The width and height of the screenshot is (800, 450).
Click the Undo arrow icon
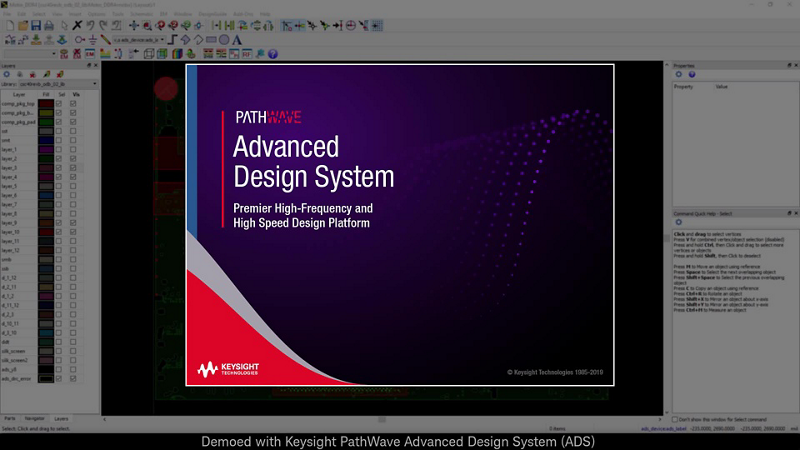point(90,25)
